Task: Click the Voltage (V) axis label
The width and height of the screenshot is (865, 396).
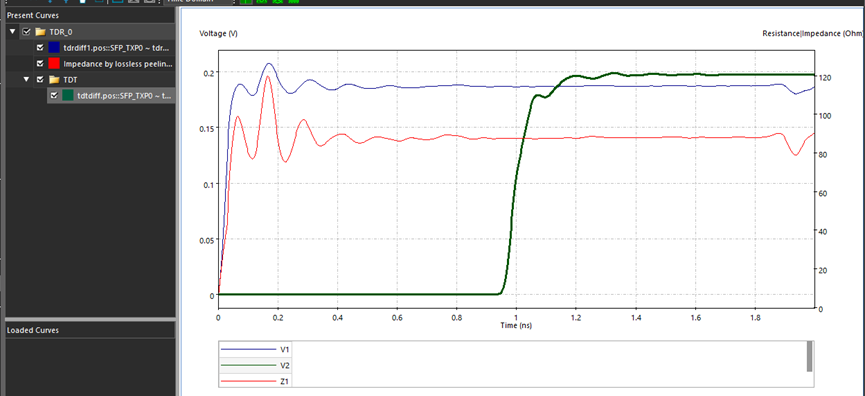Action: pos(218,34)
